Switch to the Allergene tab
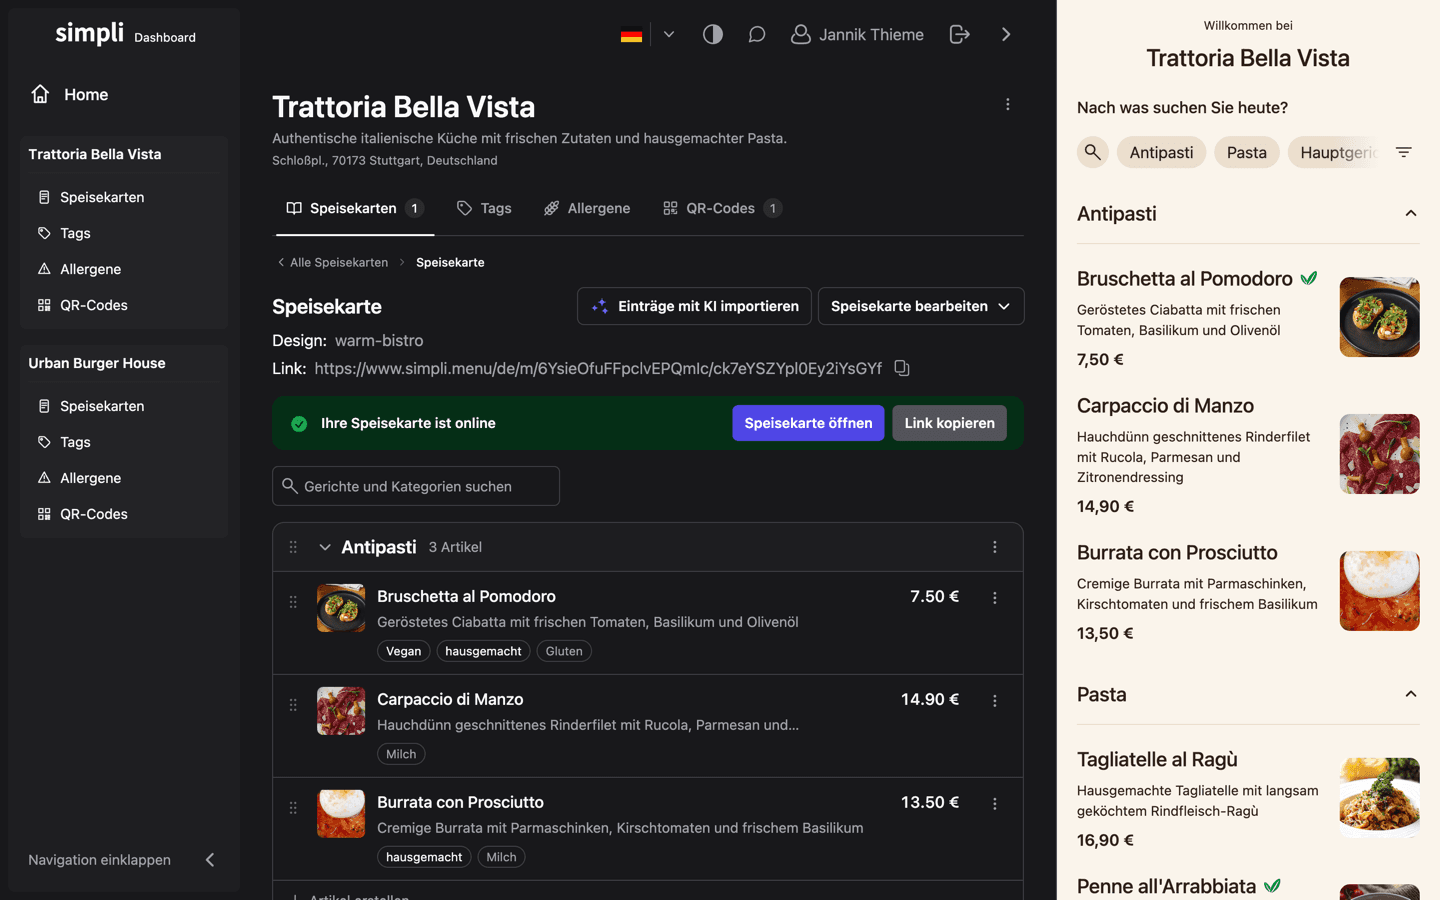 coord(587,208)
